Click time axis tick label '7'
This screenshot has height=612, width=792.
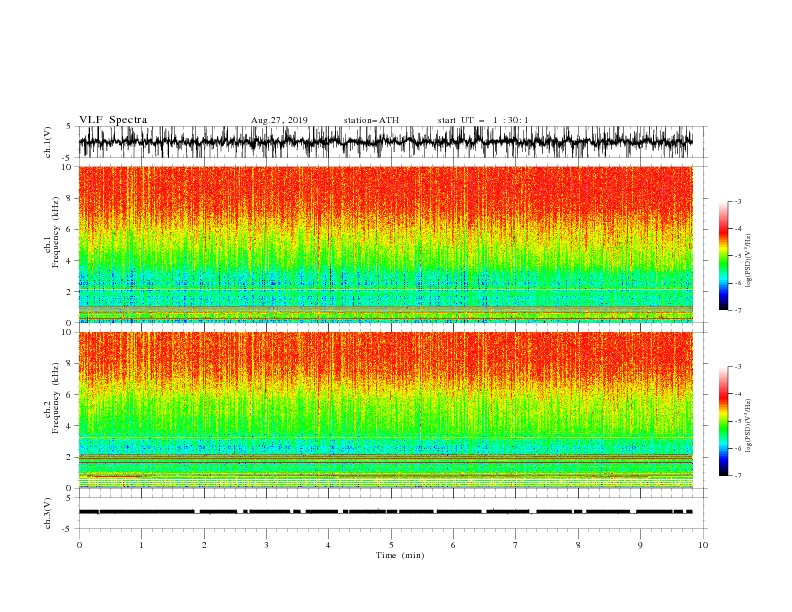516,545
